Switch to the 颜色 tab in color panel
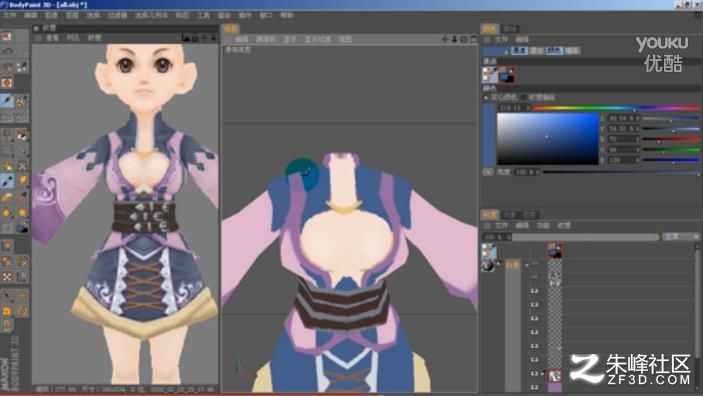The width and height of the screenshot is (703, 396). click(490, 29)
